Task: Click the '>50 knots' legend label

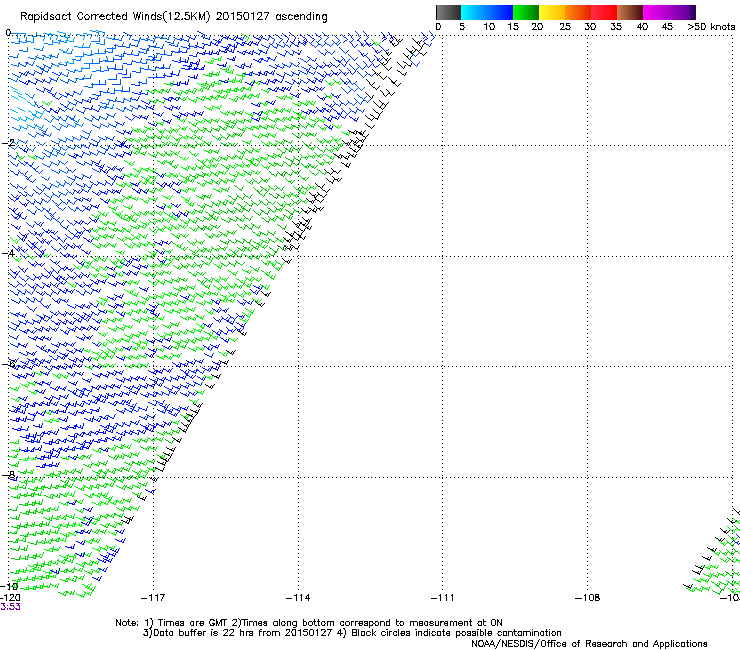Action: coord(711,27)
